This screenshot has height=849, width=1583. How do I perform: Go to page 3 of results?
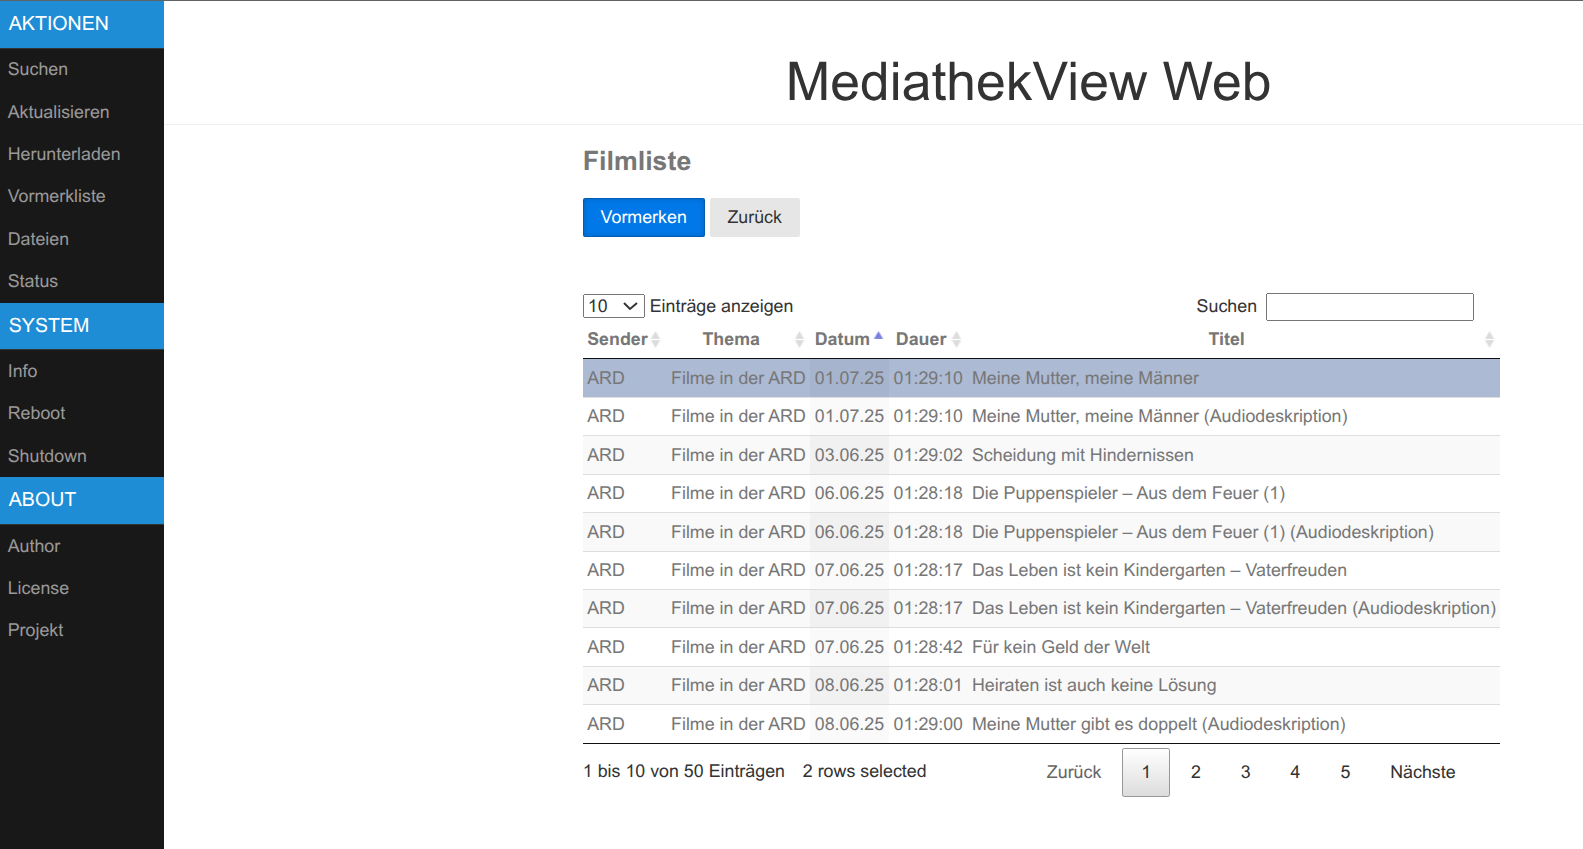(1245, 772)
